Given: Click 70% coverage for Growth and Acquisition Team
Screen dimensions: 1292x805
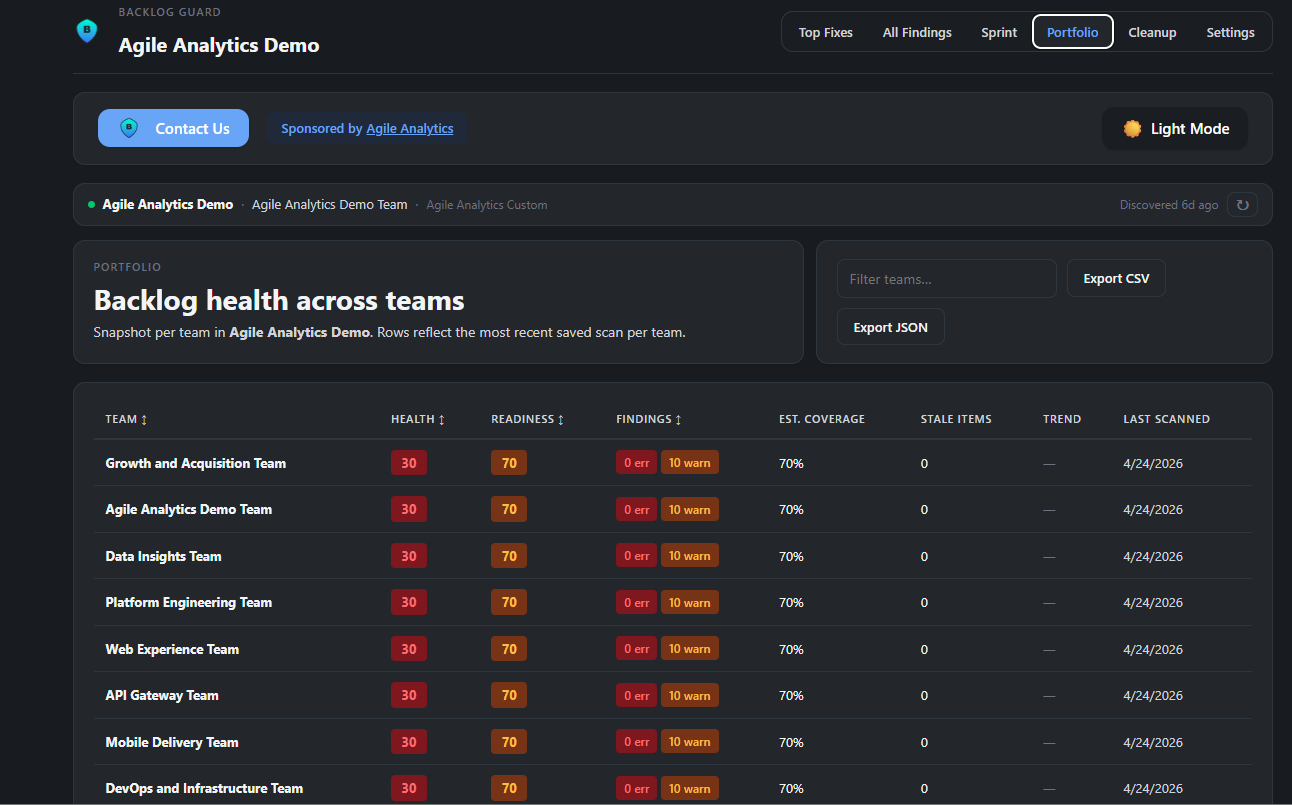Looking at the screenshot, I should tap(791, 463).
